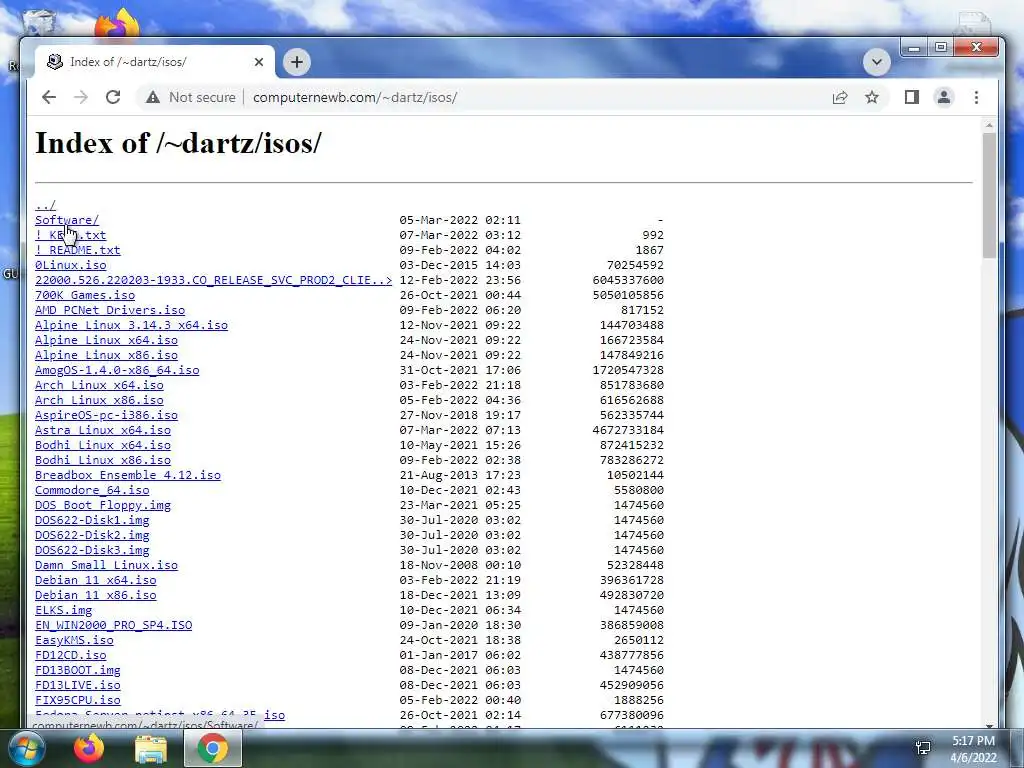Download Breadbox Ensemble 4.12.iso
The height and width of the screenshot is (768, 1024).
128,475
